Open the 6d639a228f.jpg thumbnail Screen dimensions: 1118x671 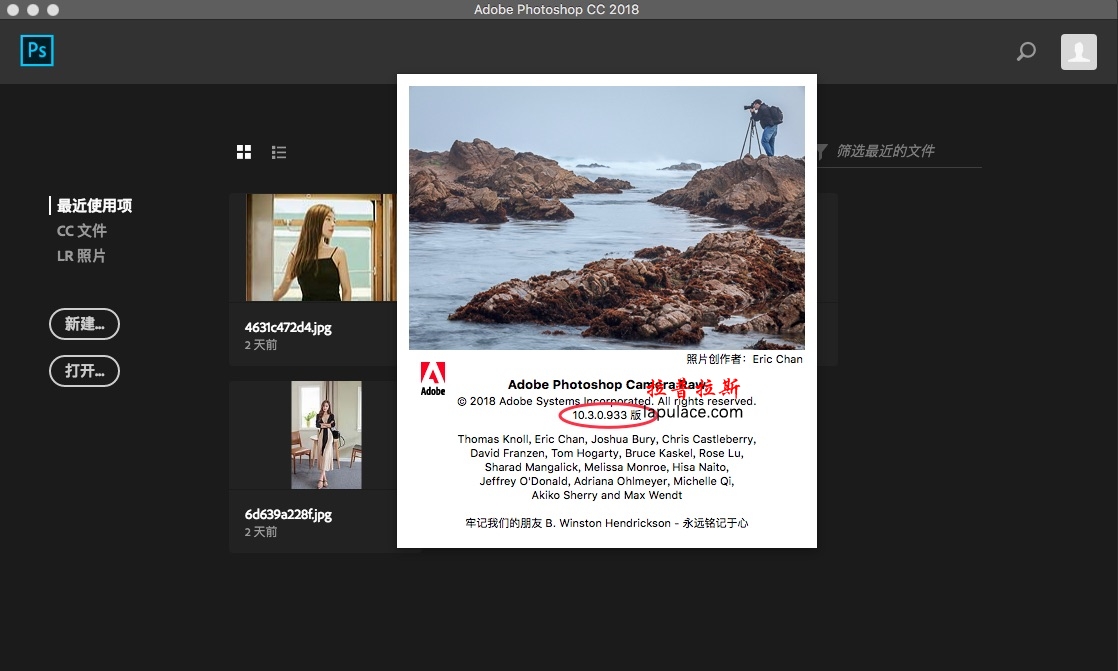(326, 435)
